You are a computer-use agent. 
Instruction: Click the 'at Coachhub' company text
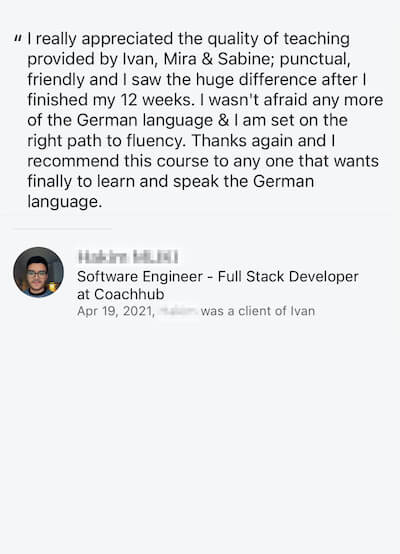click(121, 294)
